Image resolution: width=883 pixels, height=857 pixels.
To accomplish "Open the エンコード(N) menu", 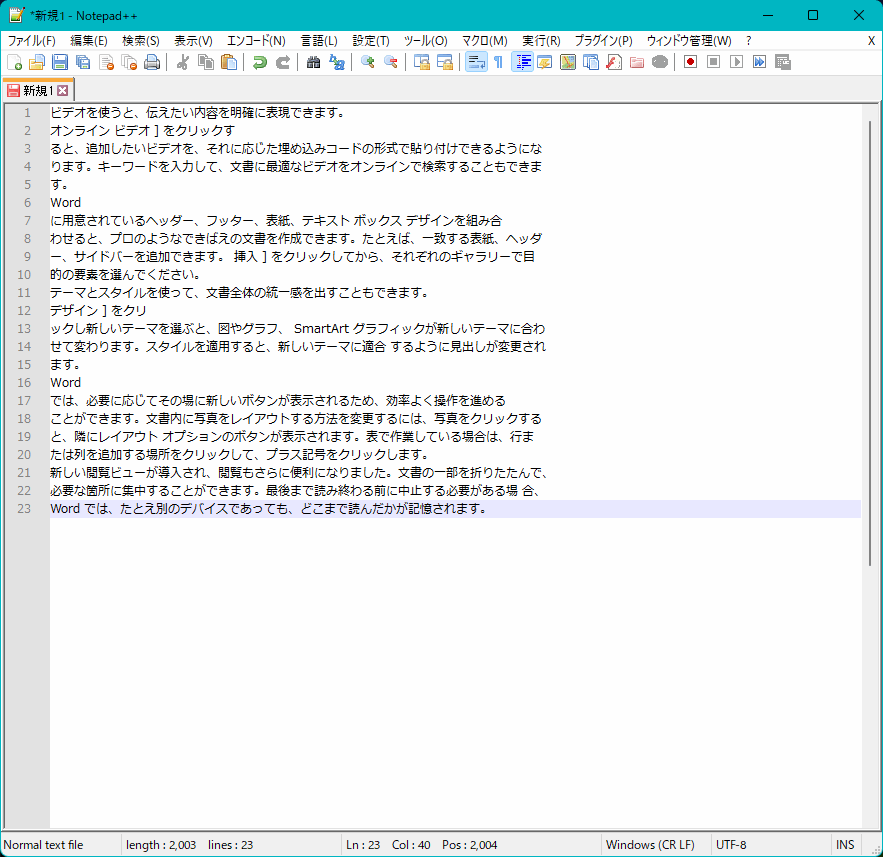I will (x=256, y=41).
